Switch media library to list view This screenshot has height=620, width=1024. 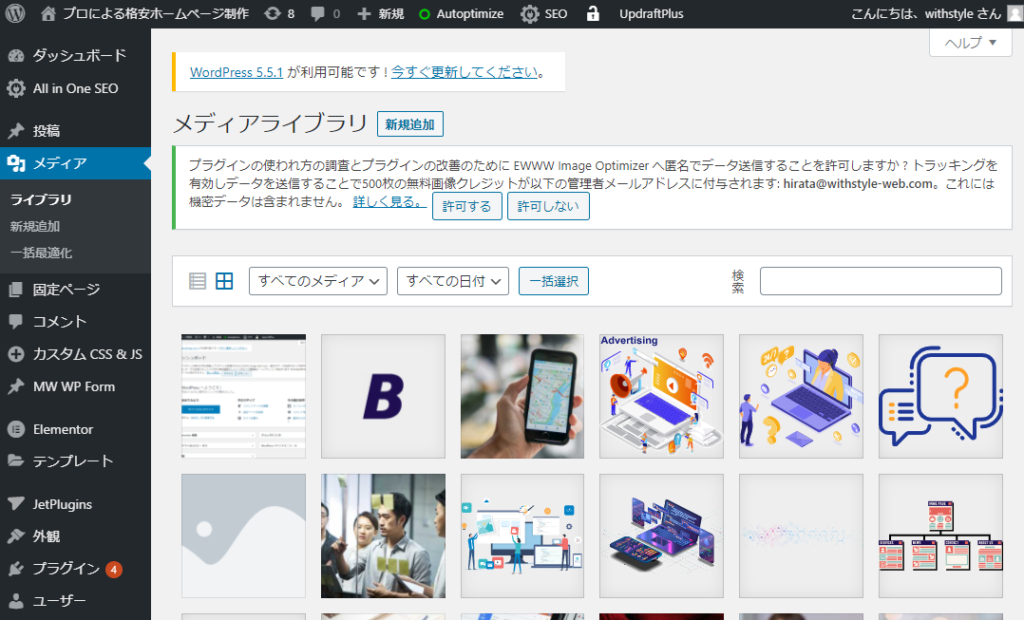(197, 281)
